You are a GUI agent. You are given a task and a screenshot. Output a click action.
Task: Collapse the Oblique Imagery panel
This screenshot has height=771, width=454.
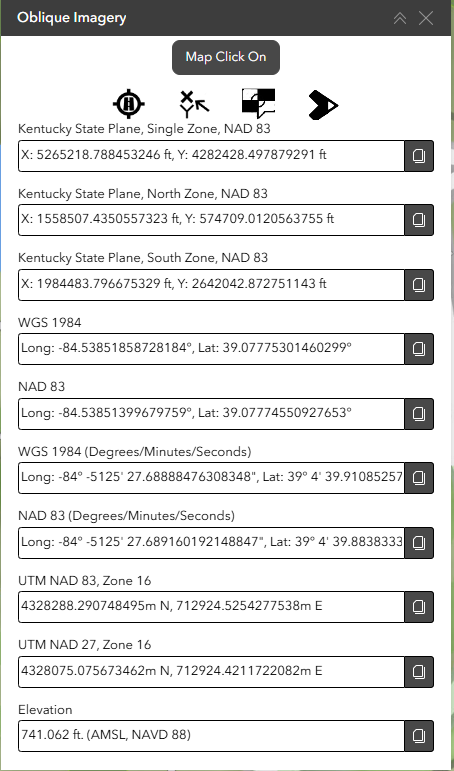tap(400, 18)
